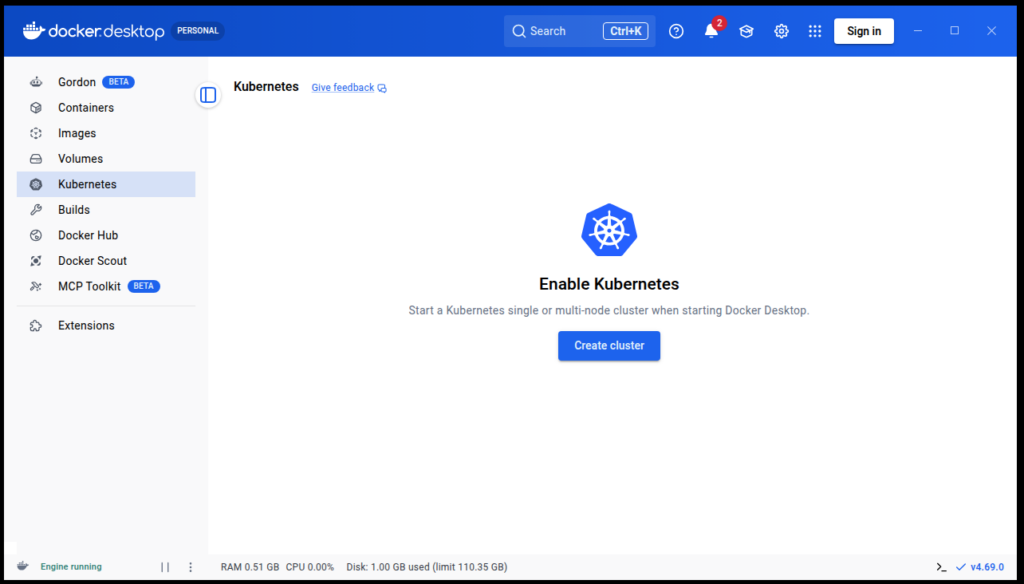Open the help question mark icon
The width and height of the screenshot is (1024, 584).
pos(676,31)
